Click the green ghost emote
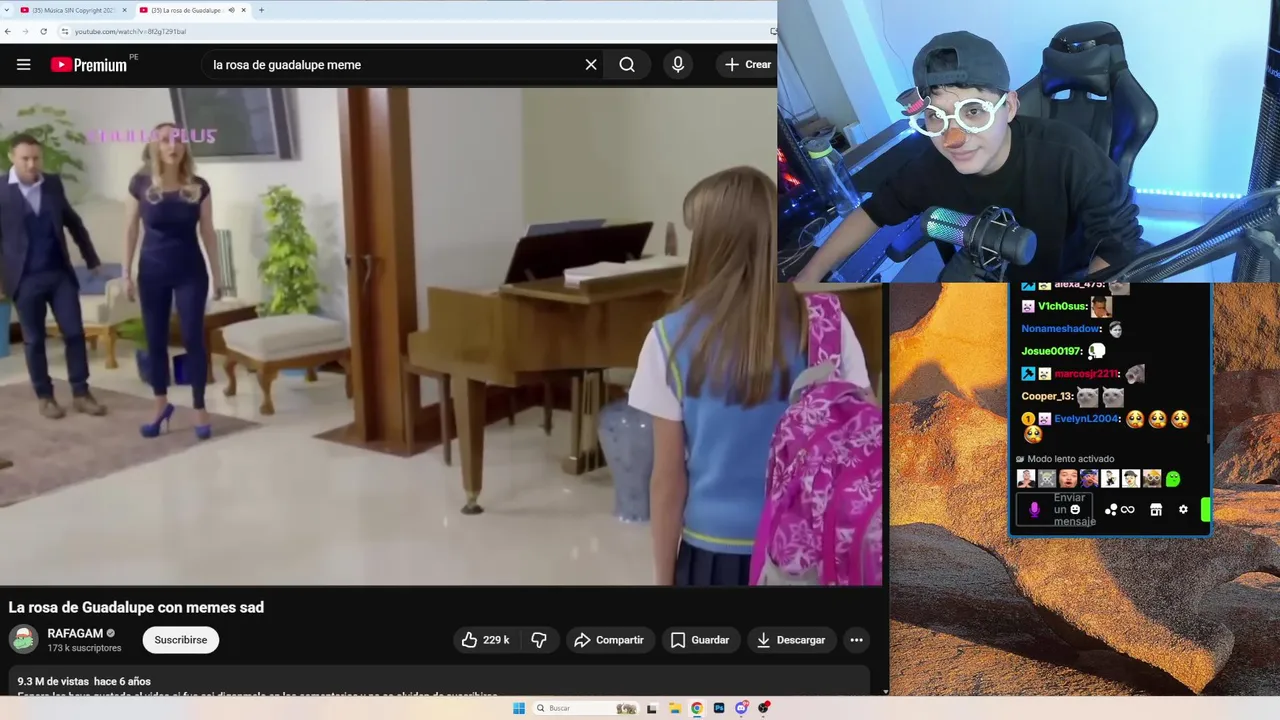1280x720 pixels. pyautogui.click(x=1173, y=479)
